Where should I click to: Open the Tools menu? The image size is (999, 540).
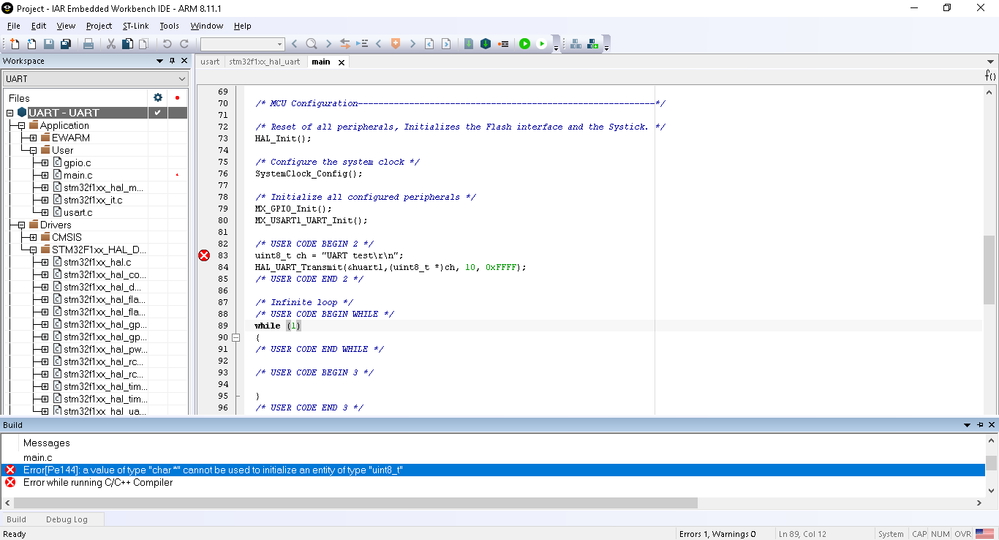coord(169,26)
